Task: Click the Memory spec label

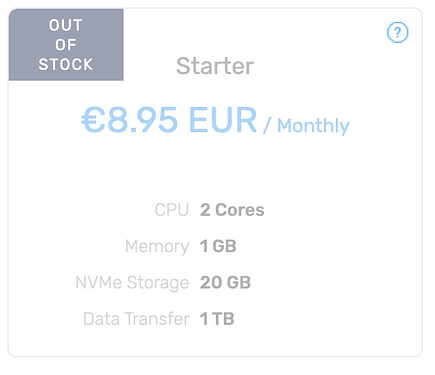Action: tap(157, 247)
